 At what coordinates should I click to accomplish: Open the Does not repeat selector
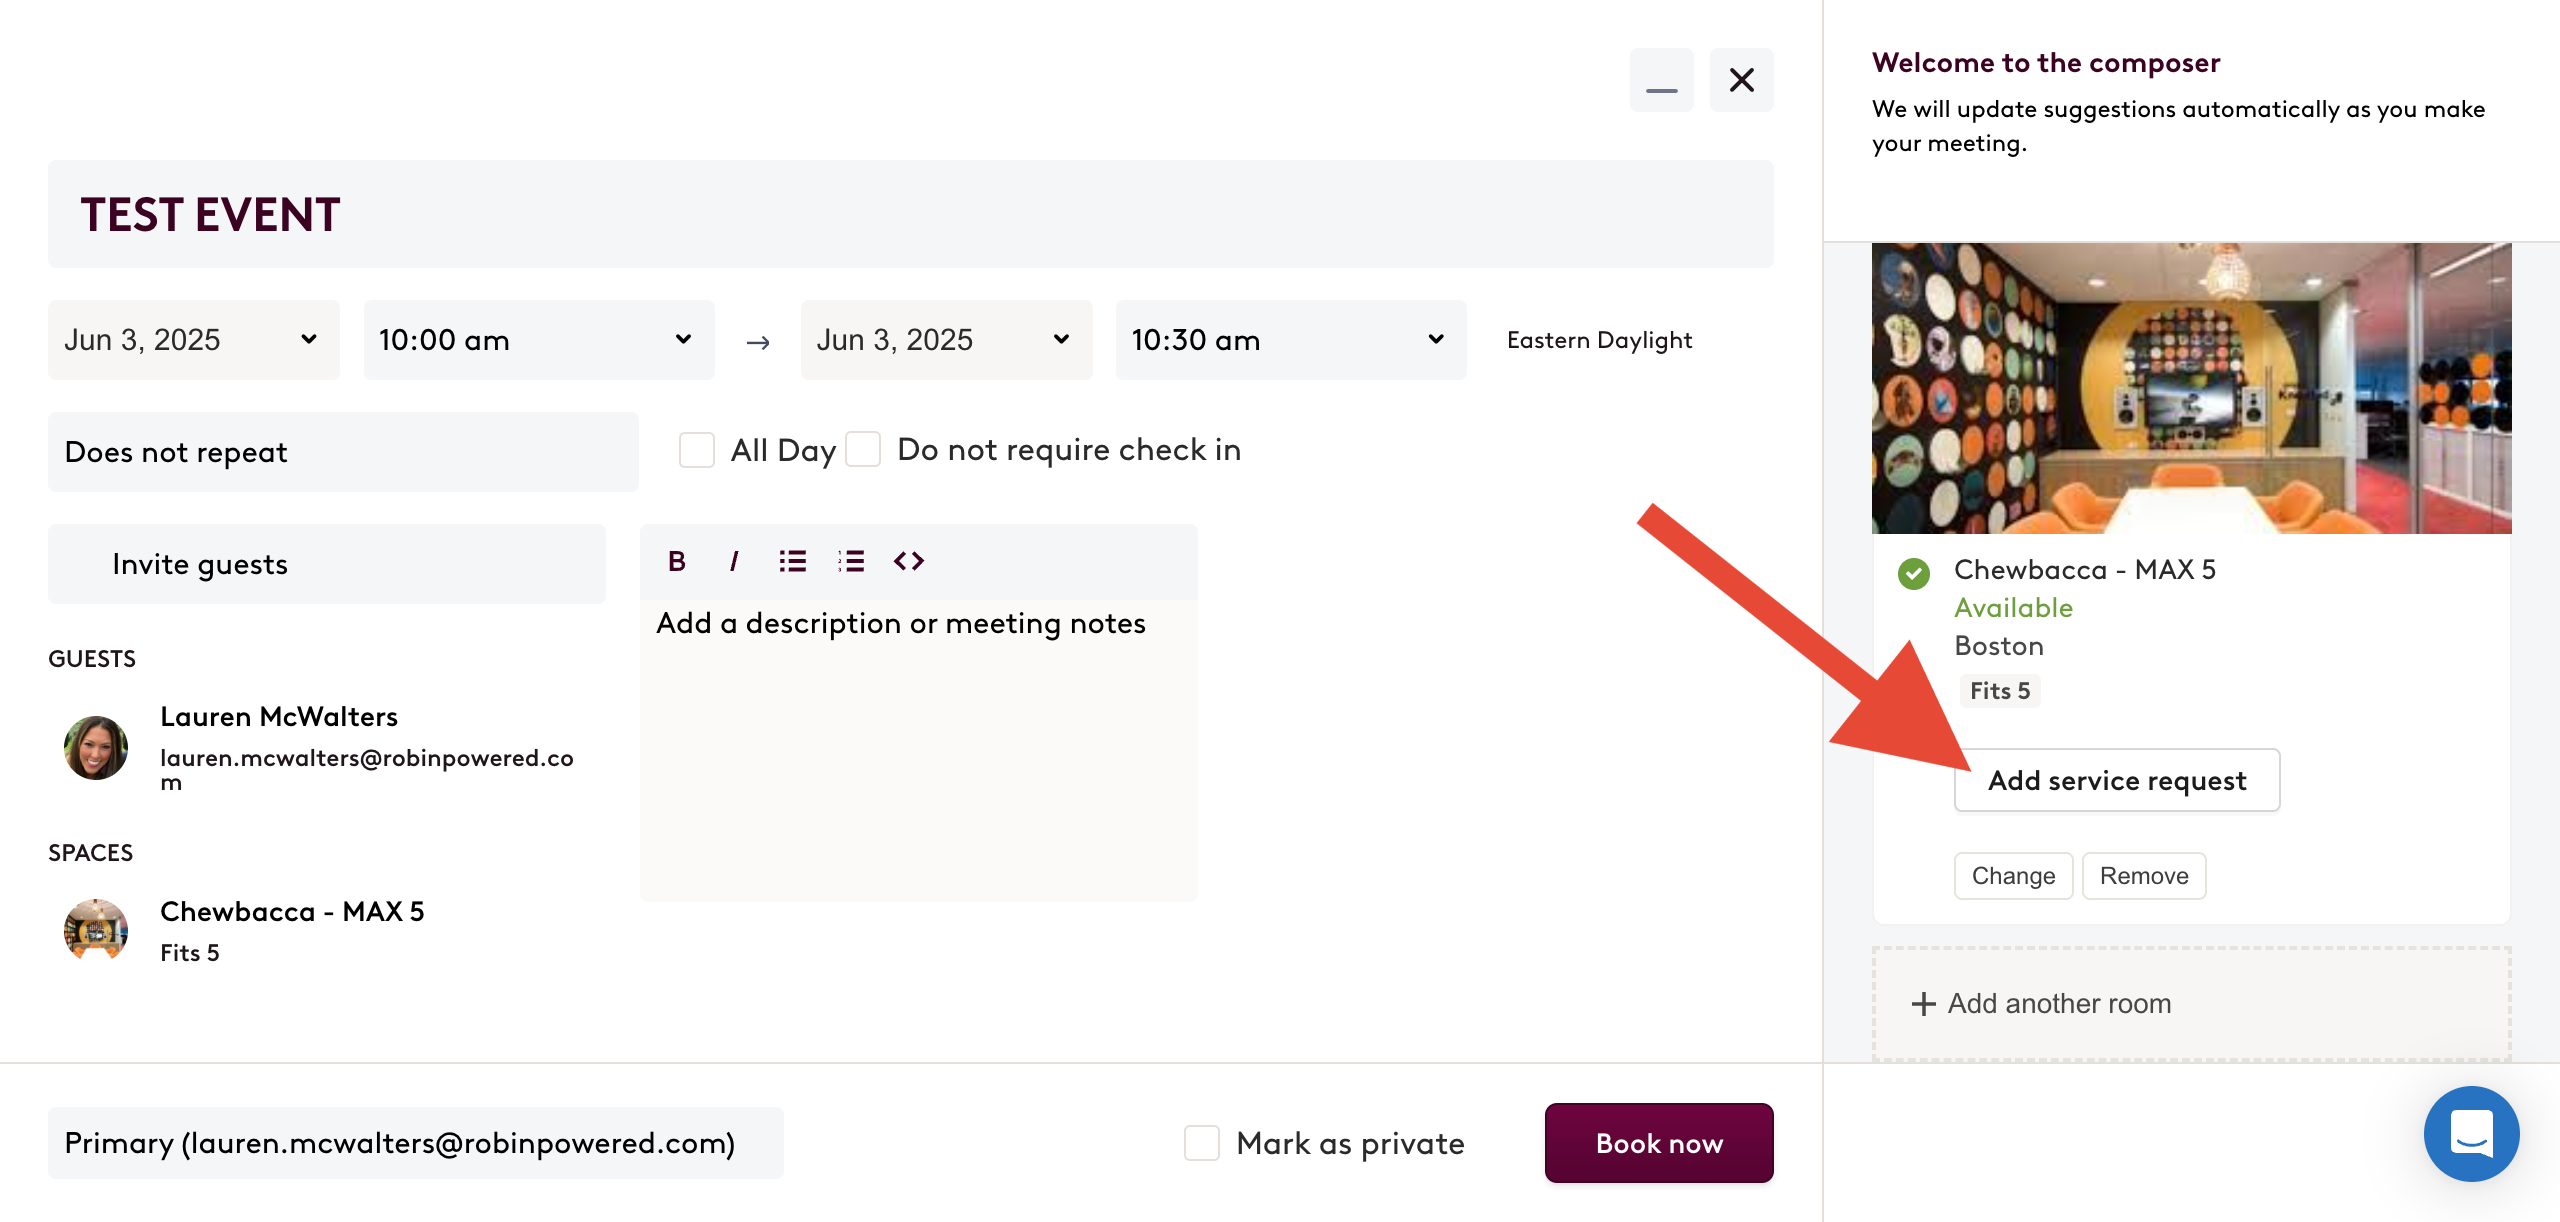tap(343, 452)
